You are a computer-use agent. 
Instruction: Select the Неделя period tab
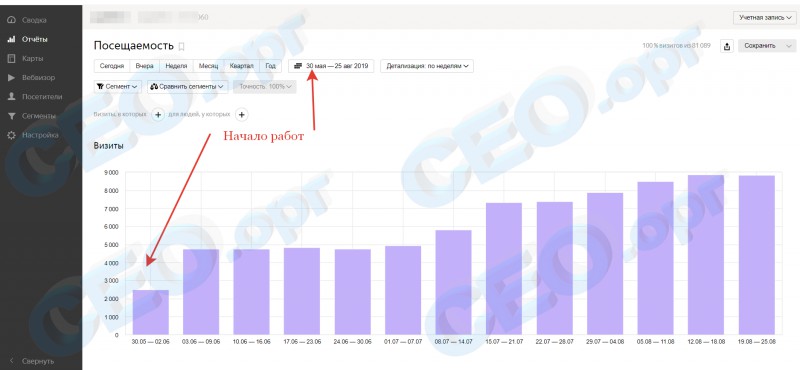click(x=176, y=66)
